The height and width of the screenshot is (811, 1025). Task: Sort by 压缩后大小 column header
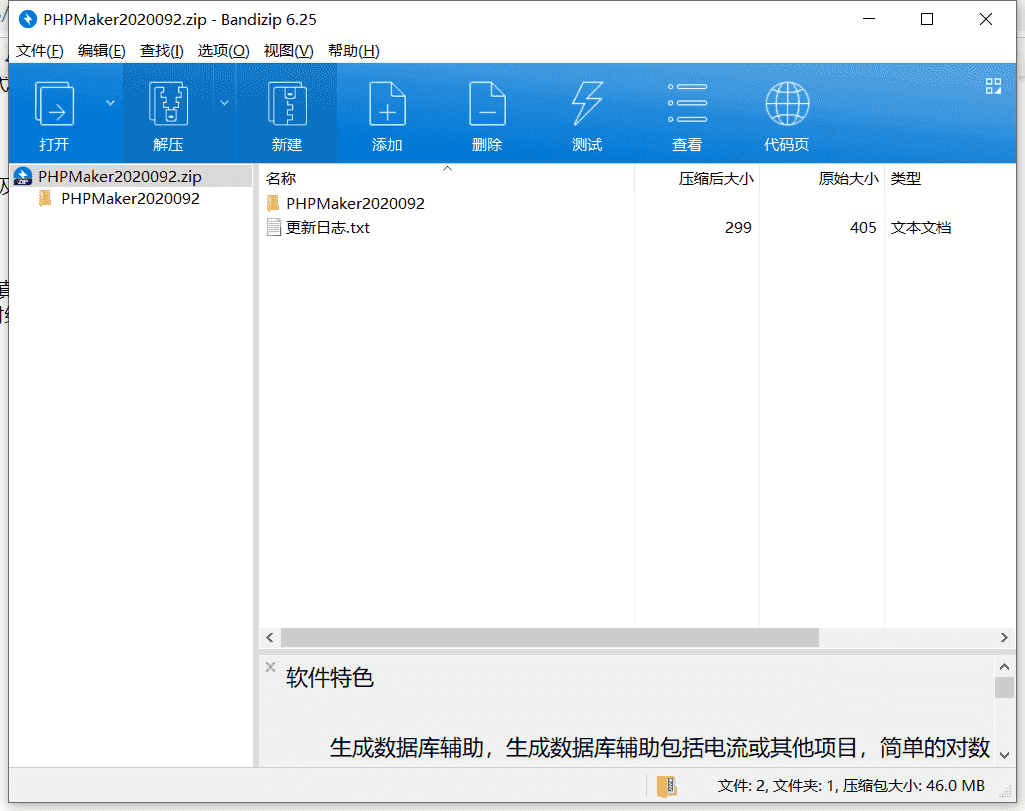tap(716, 178)
